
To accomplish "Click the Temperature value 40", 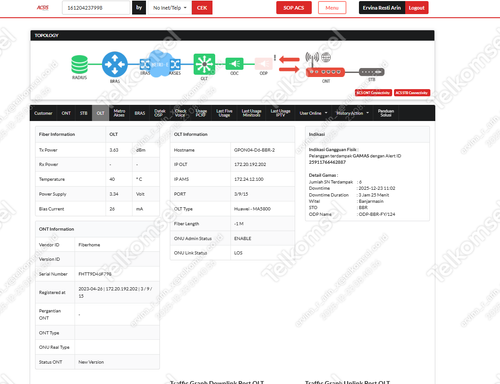I will (x=112, y=179).
